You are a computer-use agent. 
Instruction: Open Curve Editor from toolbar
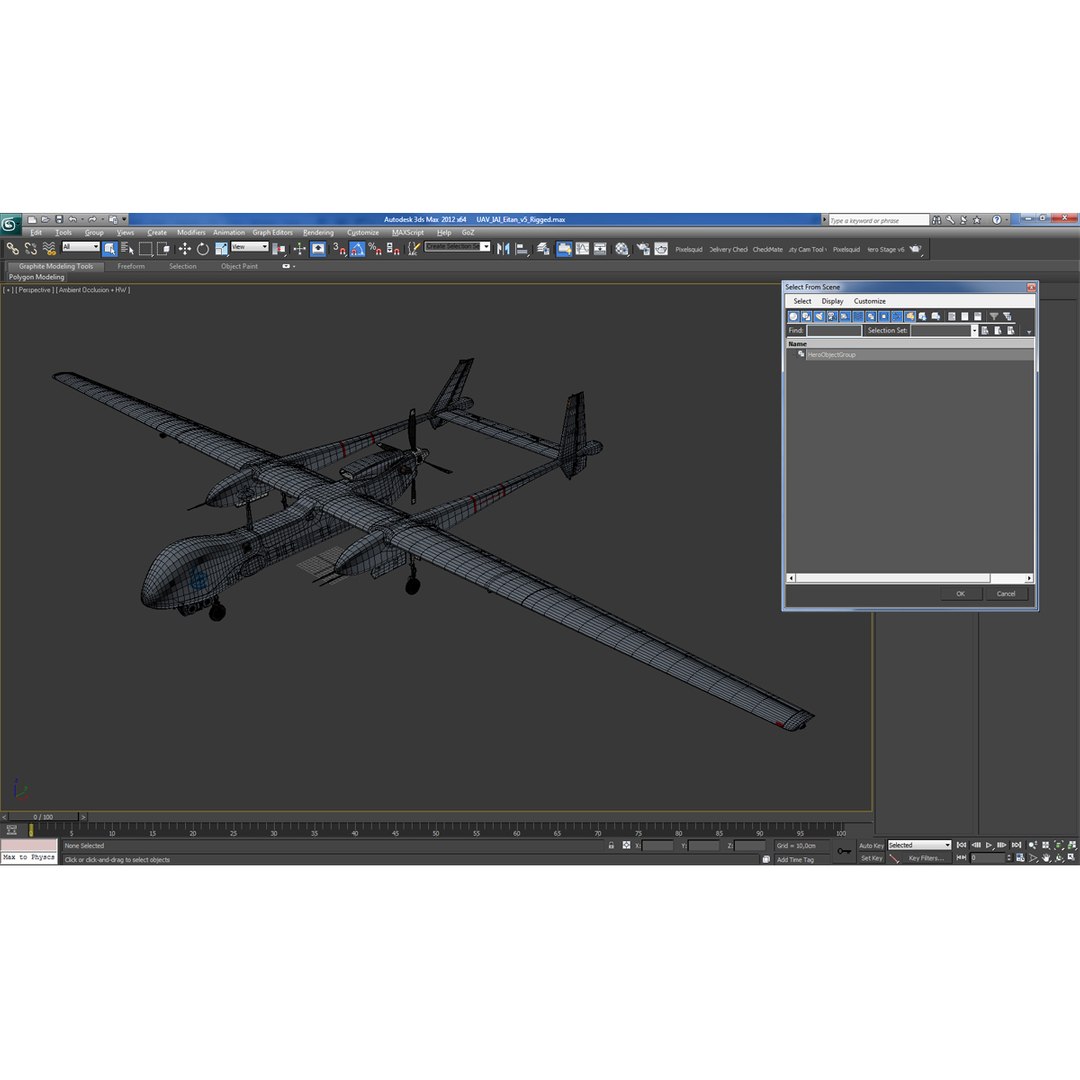583,249
